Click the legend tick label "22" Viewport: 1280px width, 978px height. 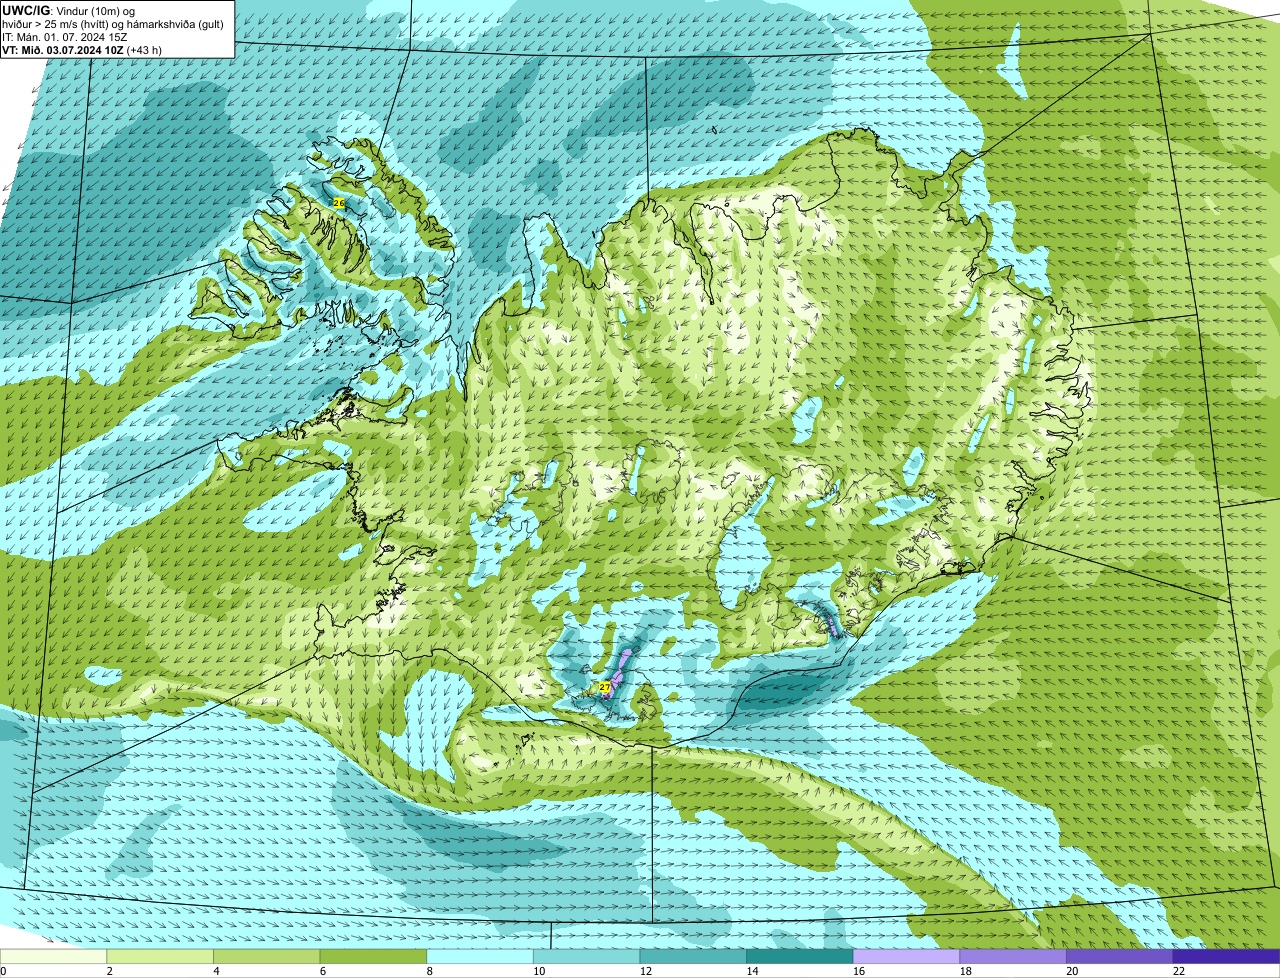point(1179,971)
